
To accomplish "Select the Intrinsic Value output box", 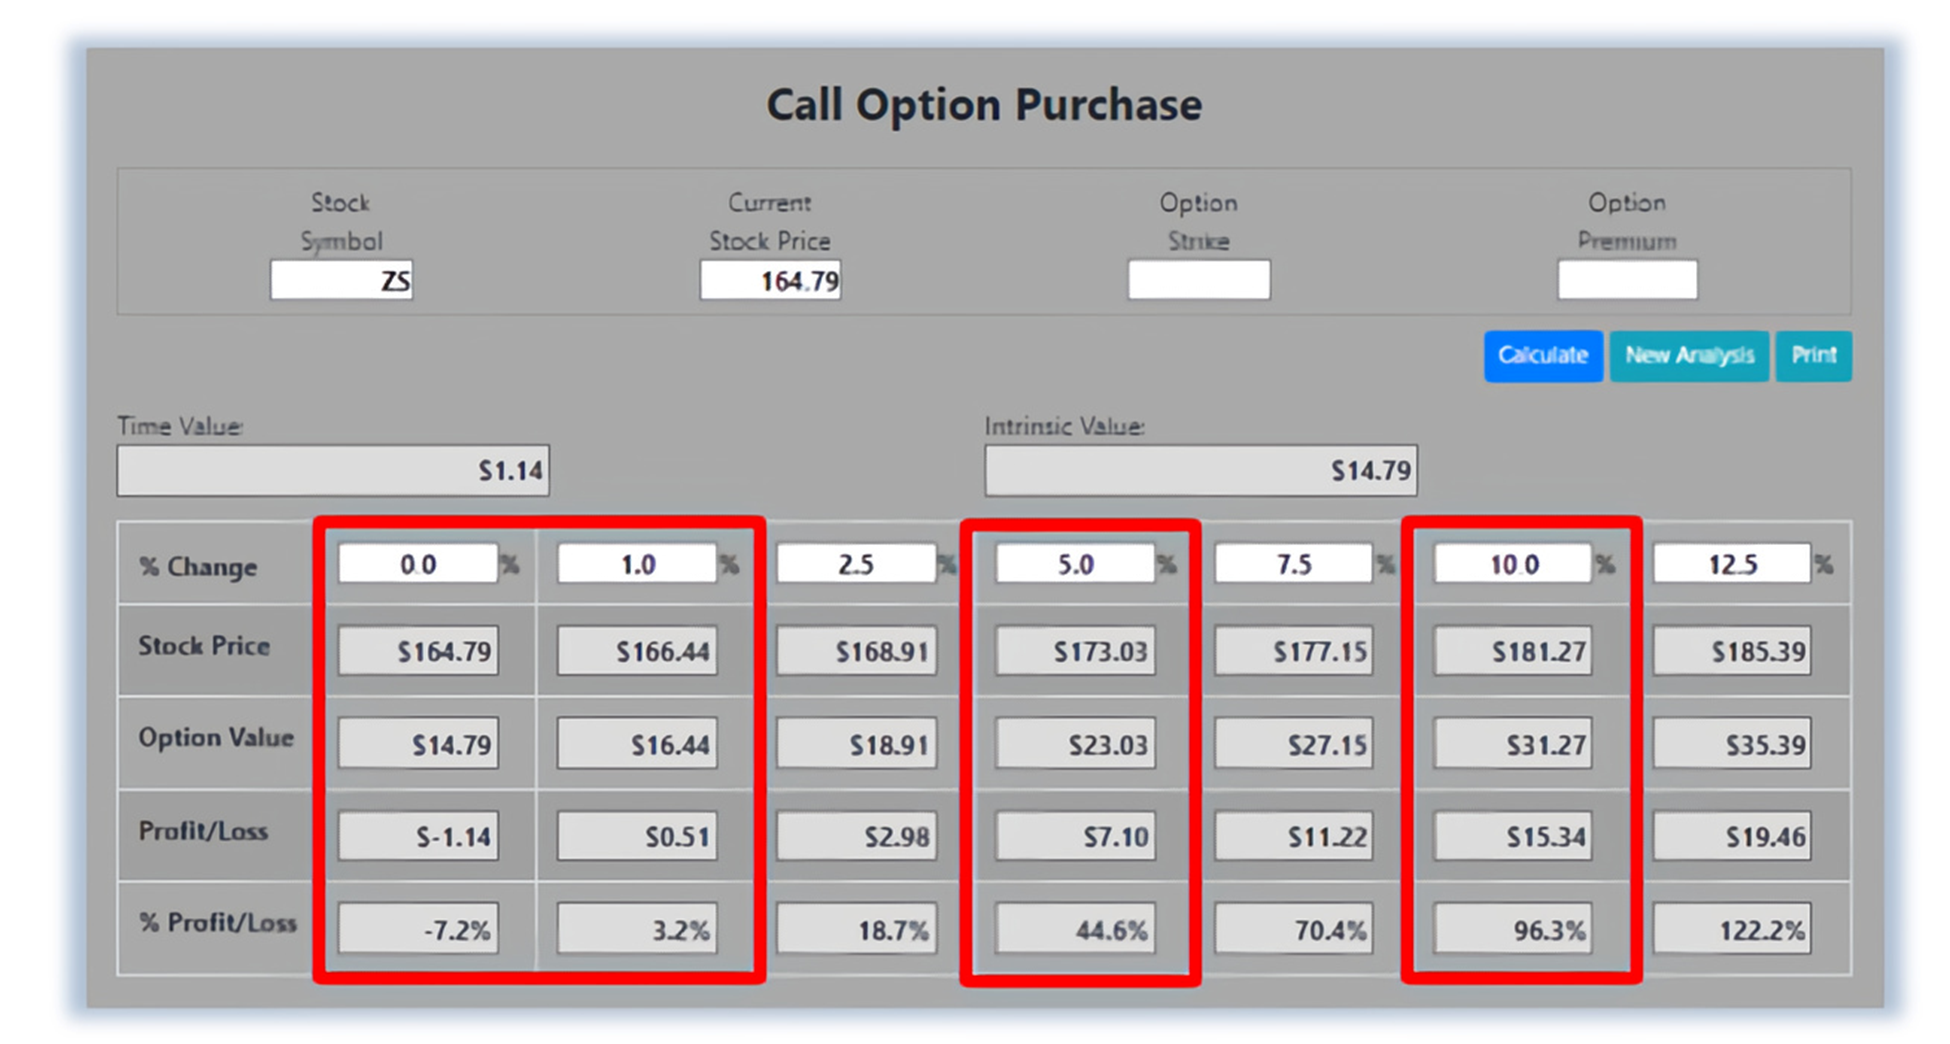I will click(1200, 471).
